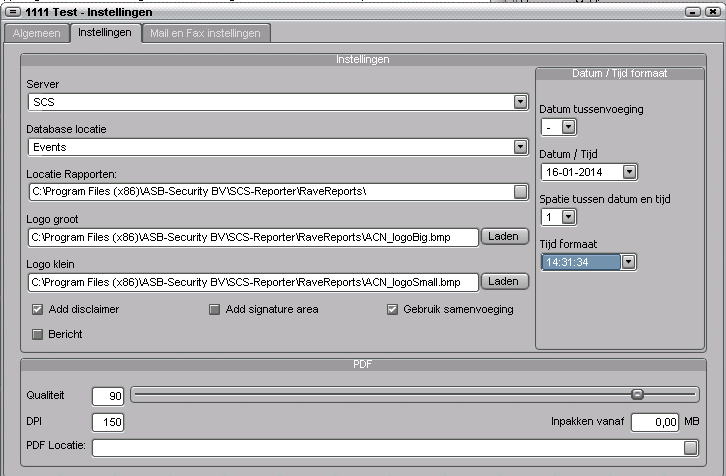The height and width of the screenshot is (476, 726).
Task: Open the Datum / Tijd format dropdown
Action: (x=629, y=172)
